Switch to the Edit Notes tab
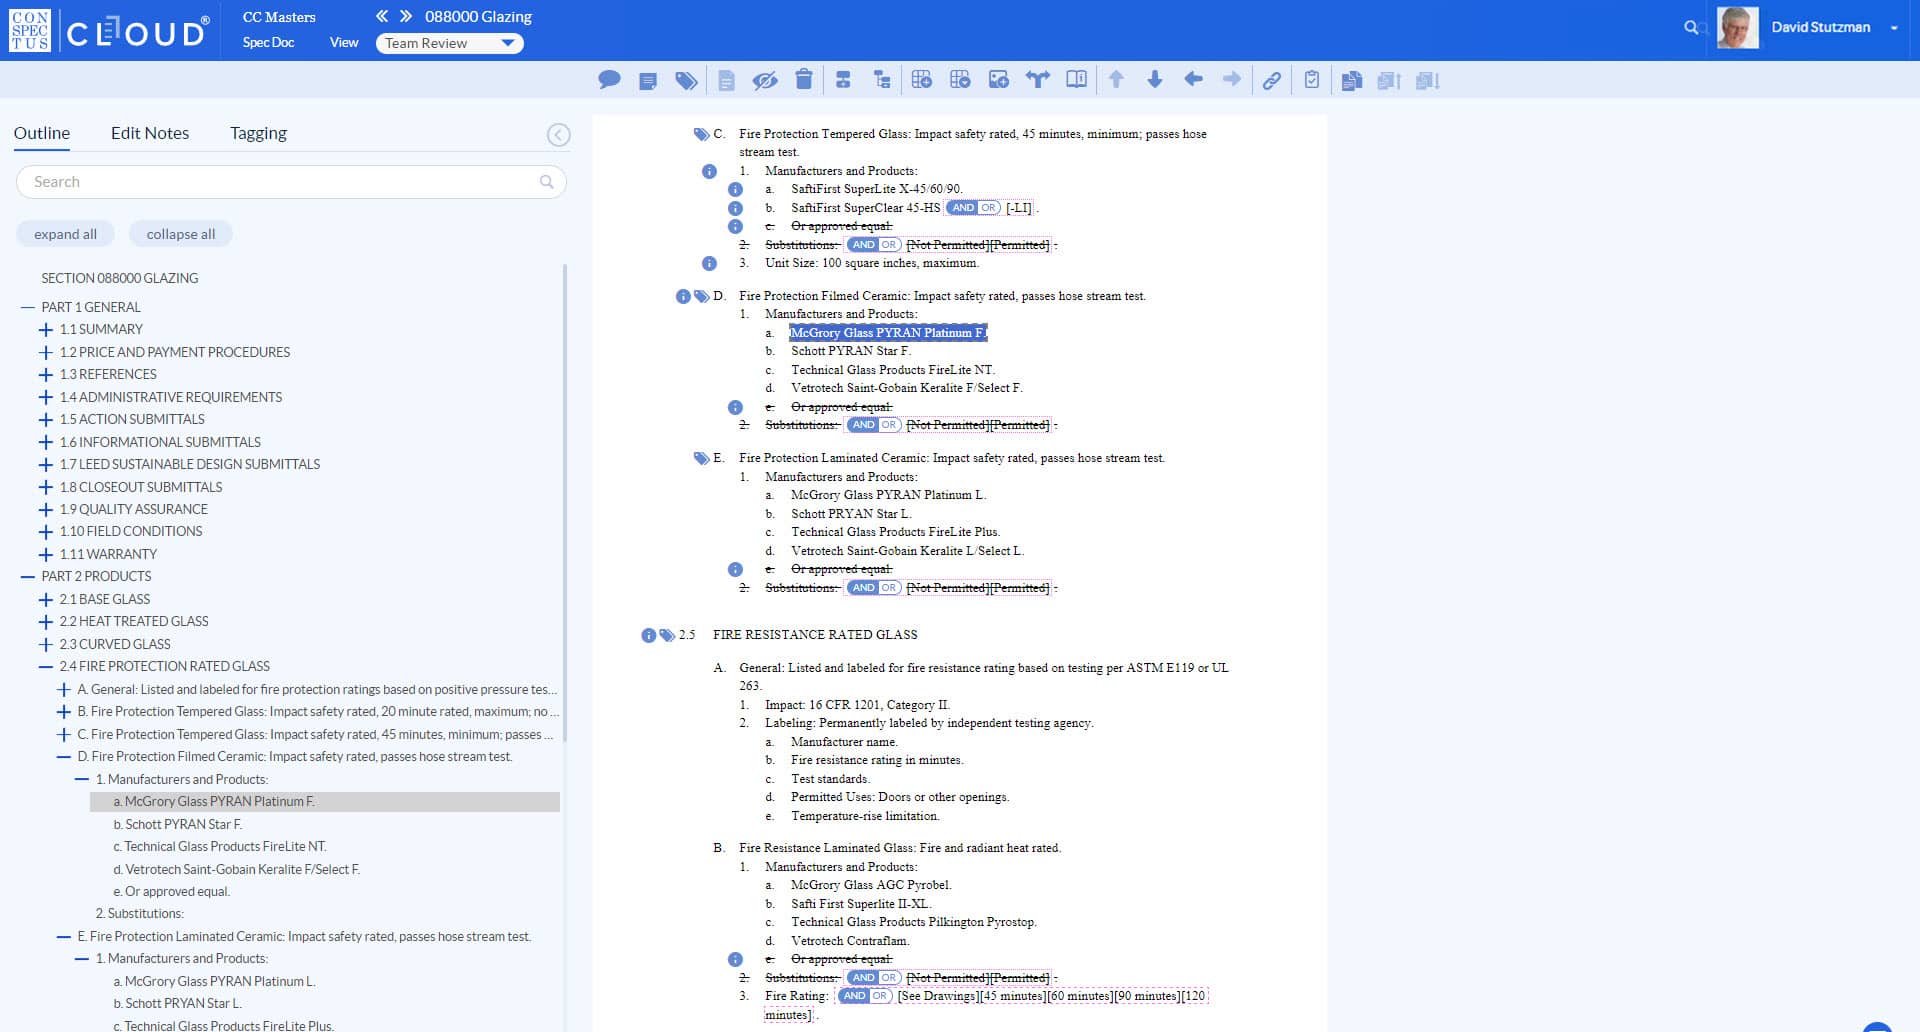The height and width of the screenshot is (1032, 1920). [x=150, y=133]
